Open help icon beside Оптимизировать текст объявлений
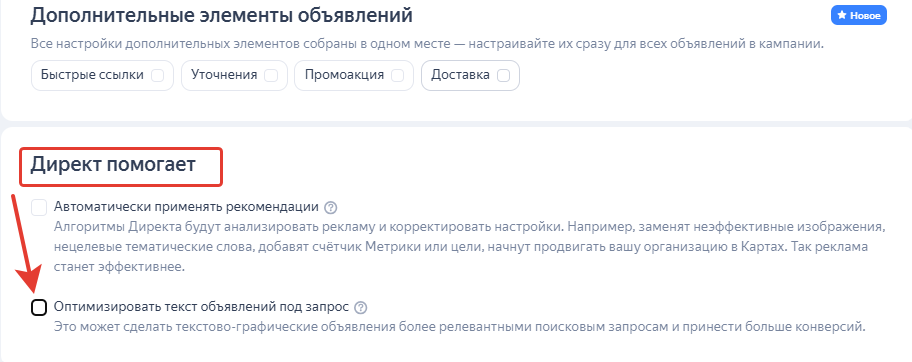This screenshot has width=912, height=362. click(x=361, y=307)
